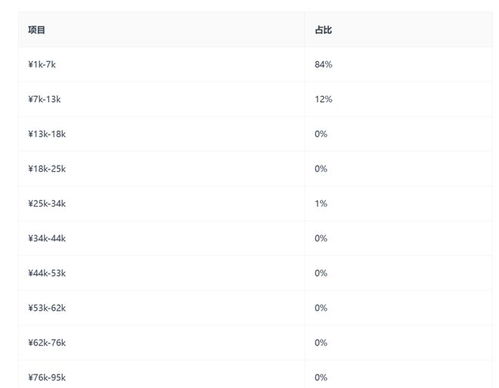Image resolution: width=499 pixels, height=388 pixels.
Task: Click the ¥7k-13k row label
Action: coord(44,99)
